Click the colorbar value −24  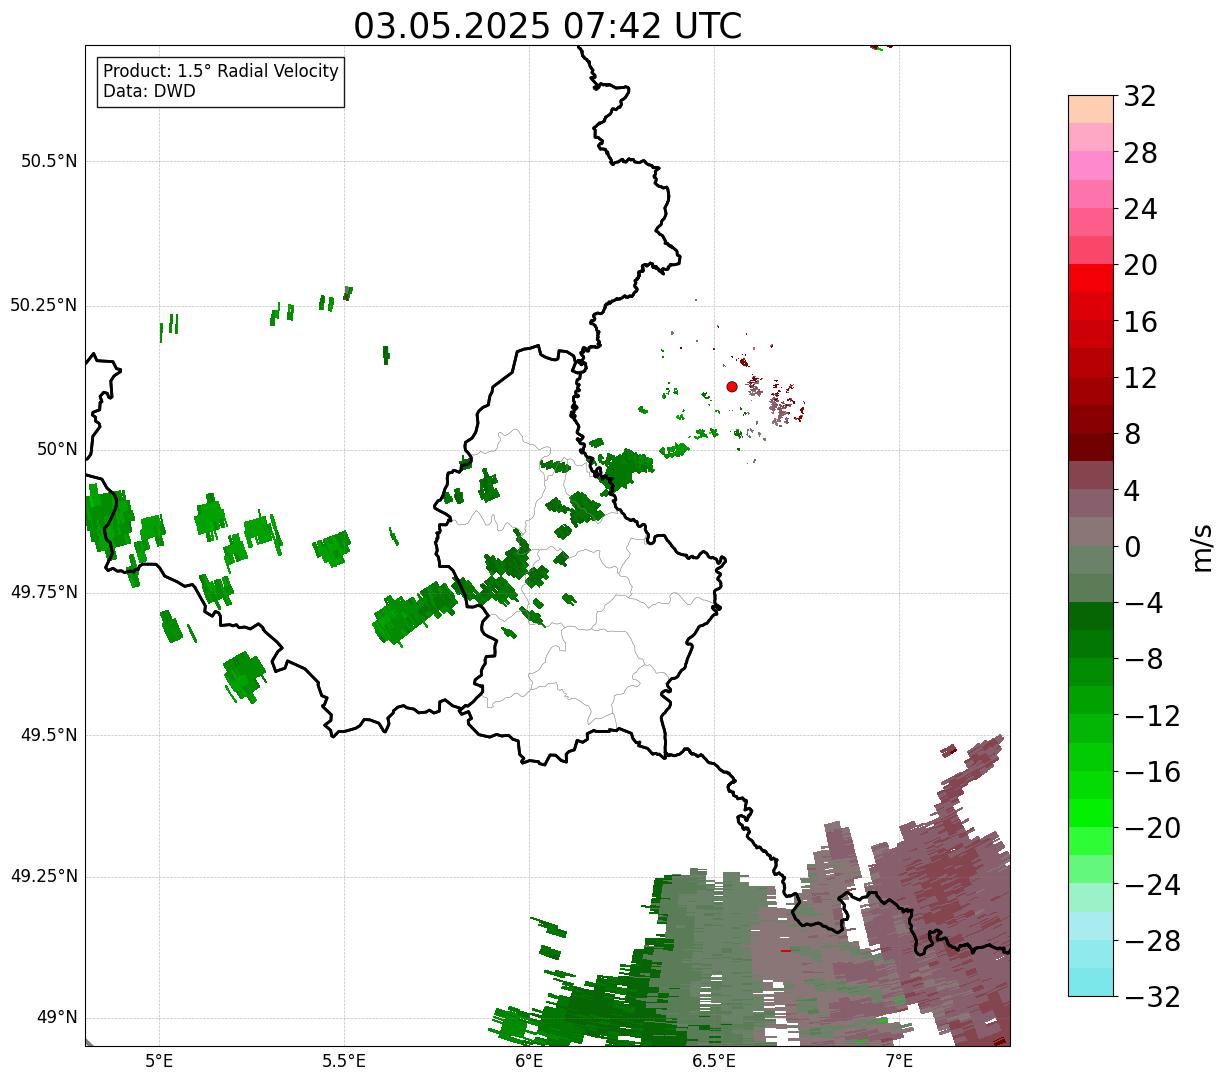click(1152, 885)
